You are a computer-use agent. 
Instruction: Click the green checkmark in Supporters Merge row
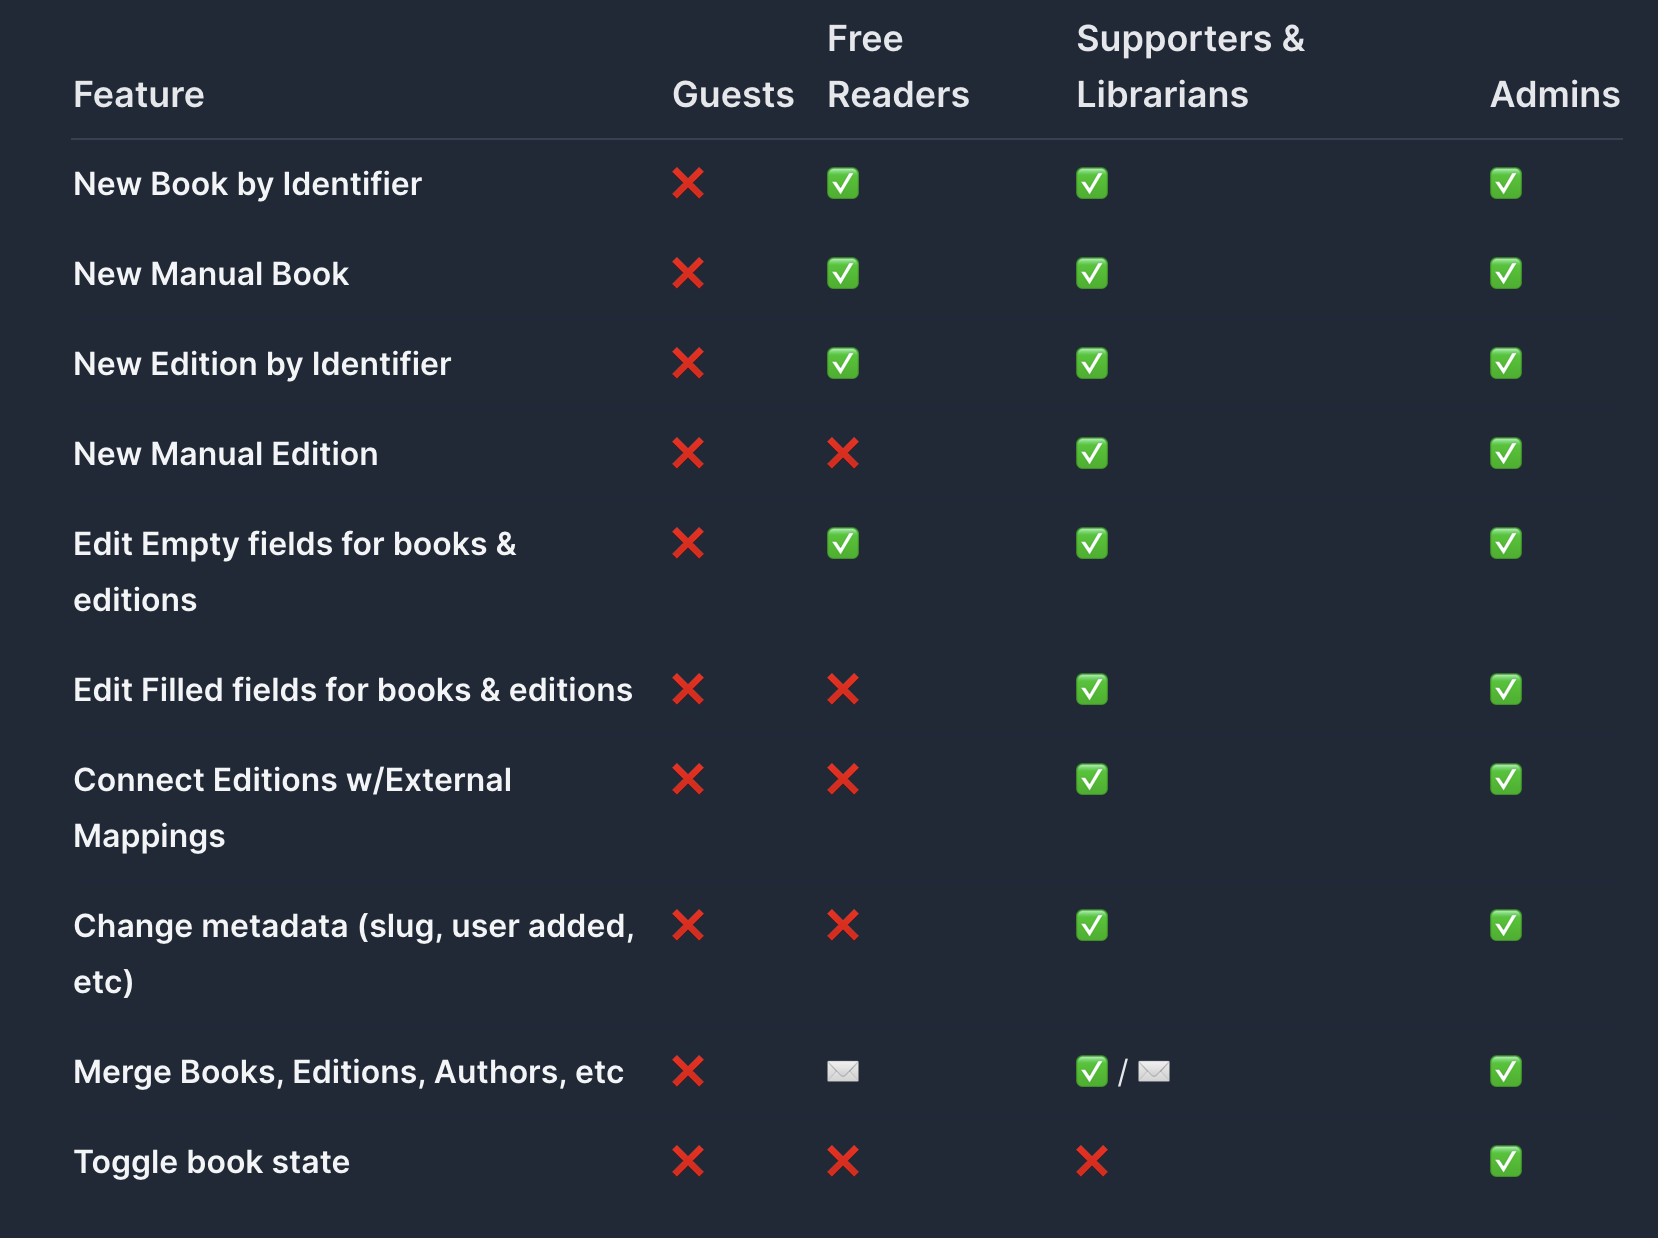point(1092,1072)
